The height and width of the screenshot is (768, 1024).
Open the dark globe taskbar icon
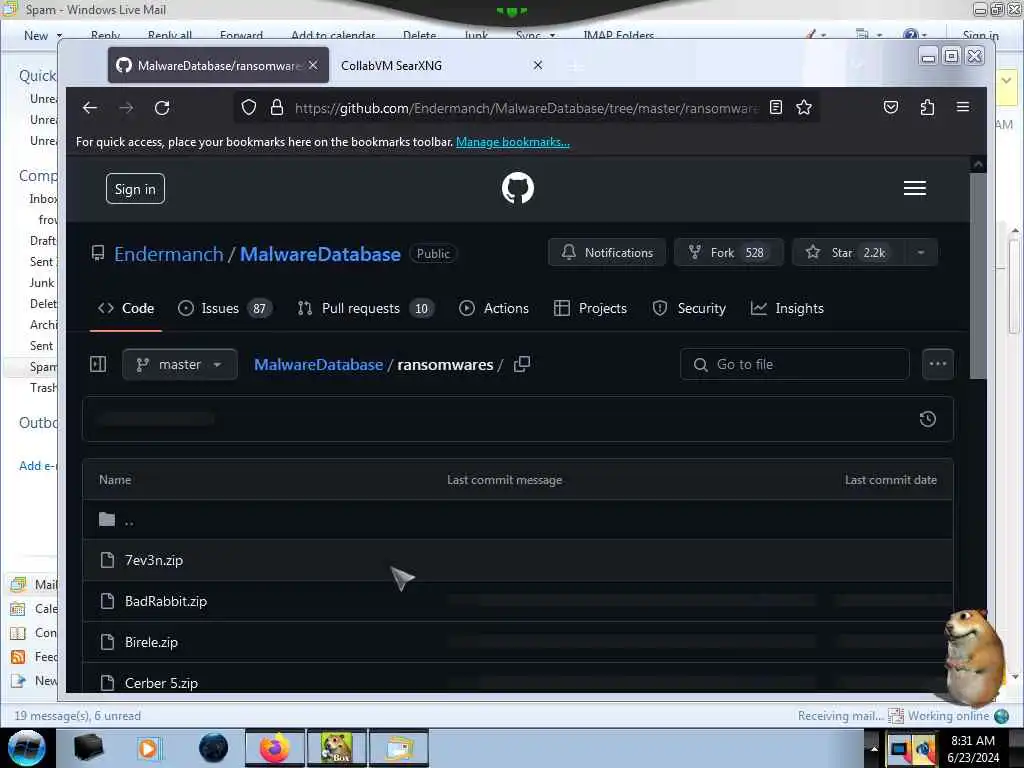pos(214,748)
